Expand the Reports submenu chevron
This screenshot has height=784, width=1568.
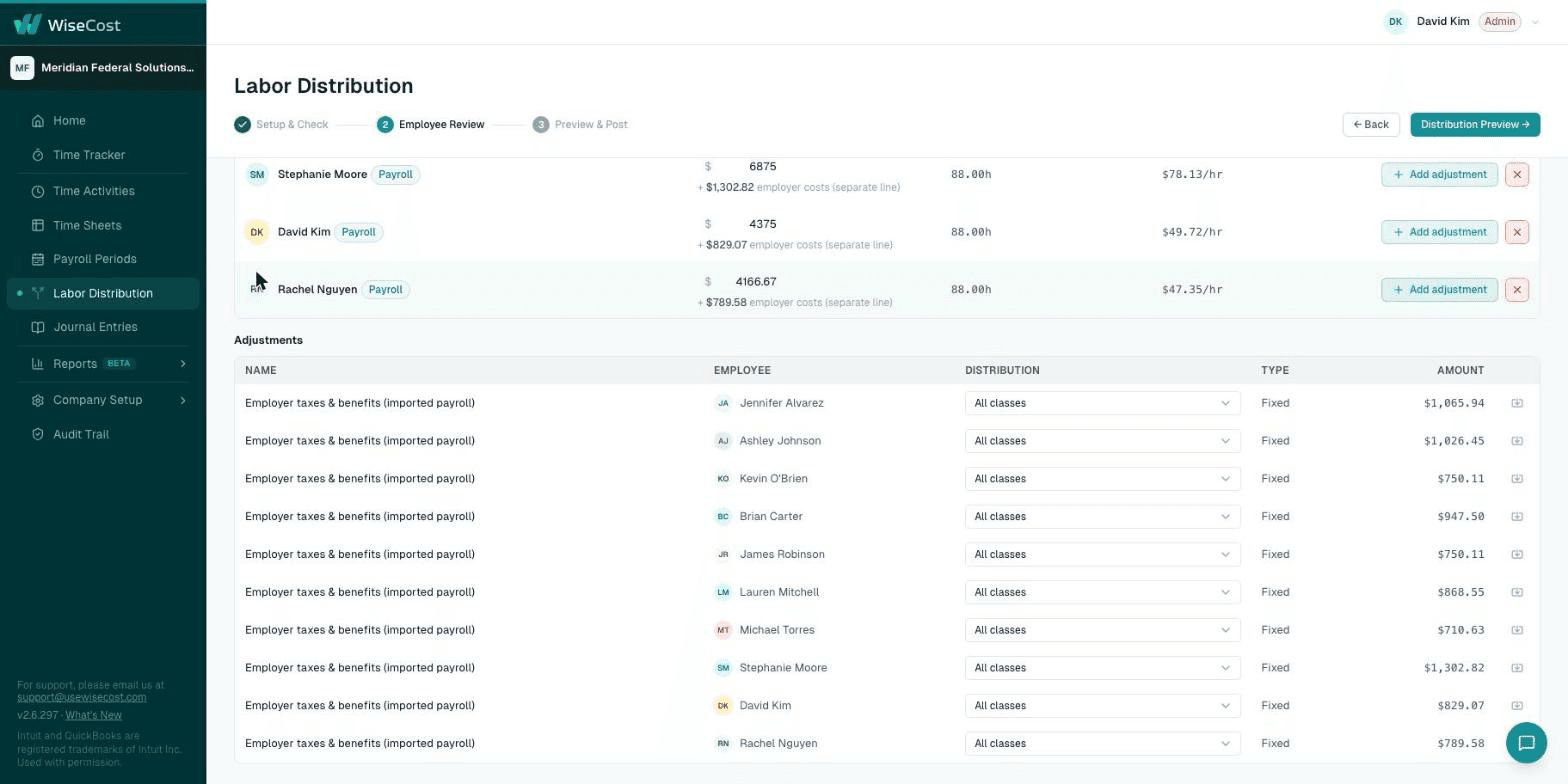[183, 364]
